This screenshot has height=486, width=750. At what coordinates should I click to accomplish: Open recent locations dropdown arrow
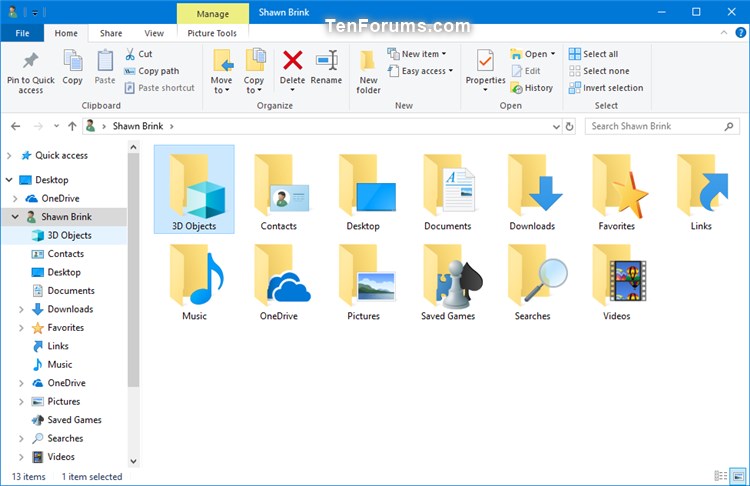[x=56, y=126]
